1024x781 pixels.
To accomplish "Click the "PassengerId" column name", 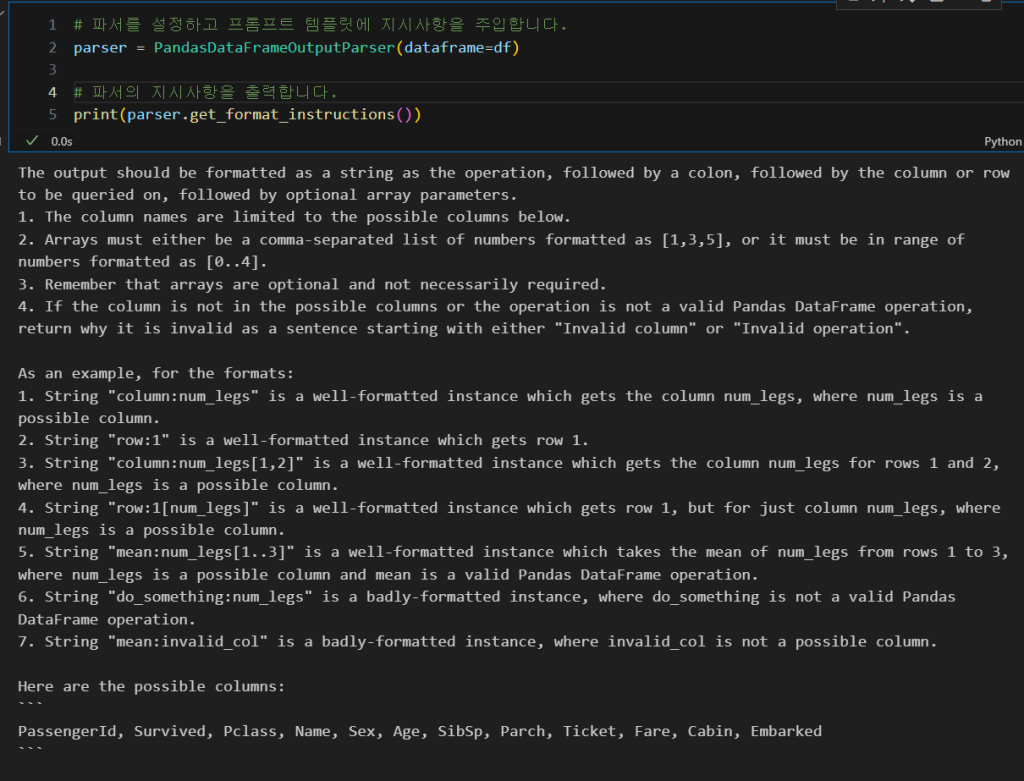I will coord(67,731).
